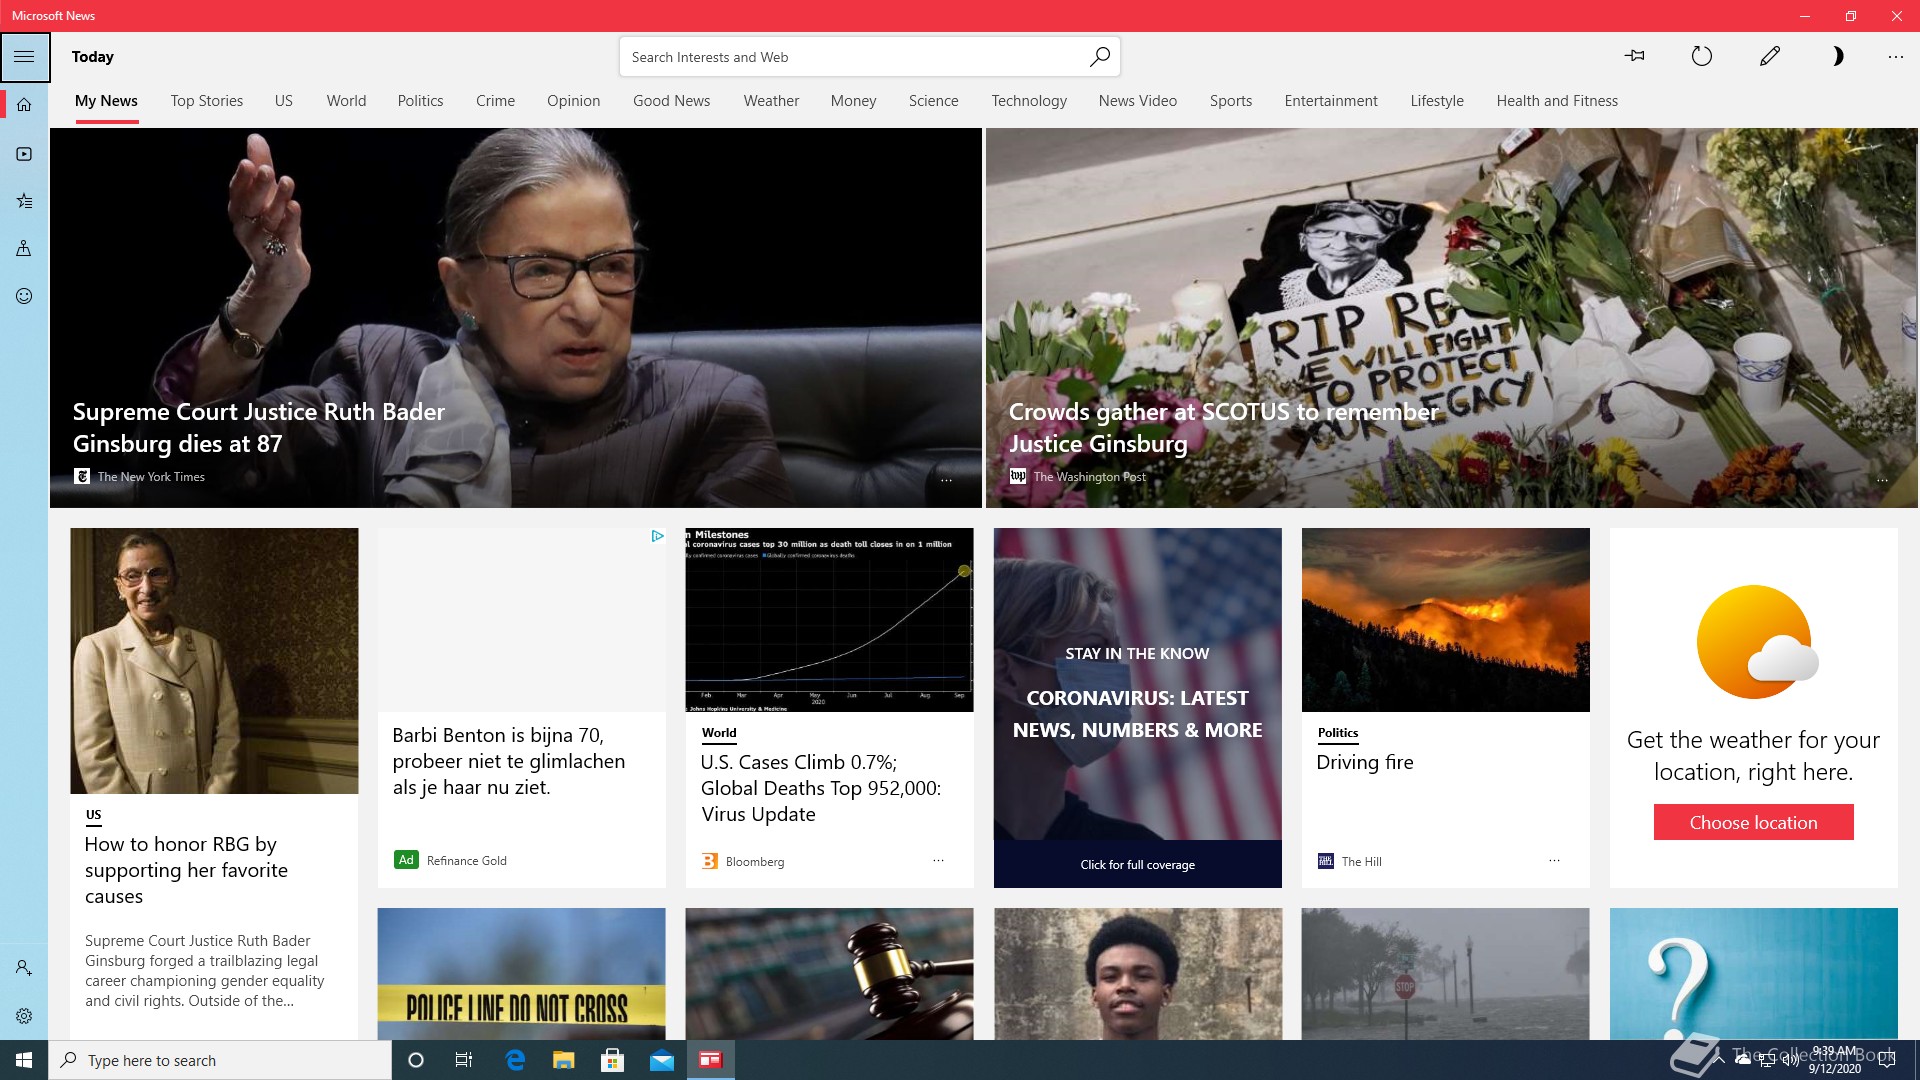The height and width of the screenshot is (1080, 1920).
Task: Open the top-right more options ellipsis
Action: (x=1895, y=57)
